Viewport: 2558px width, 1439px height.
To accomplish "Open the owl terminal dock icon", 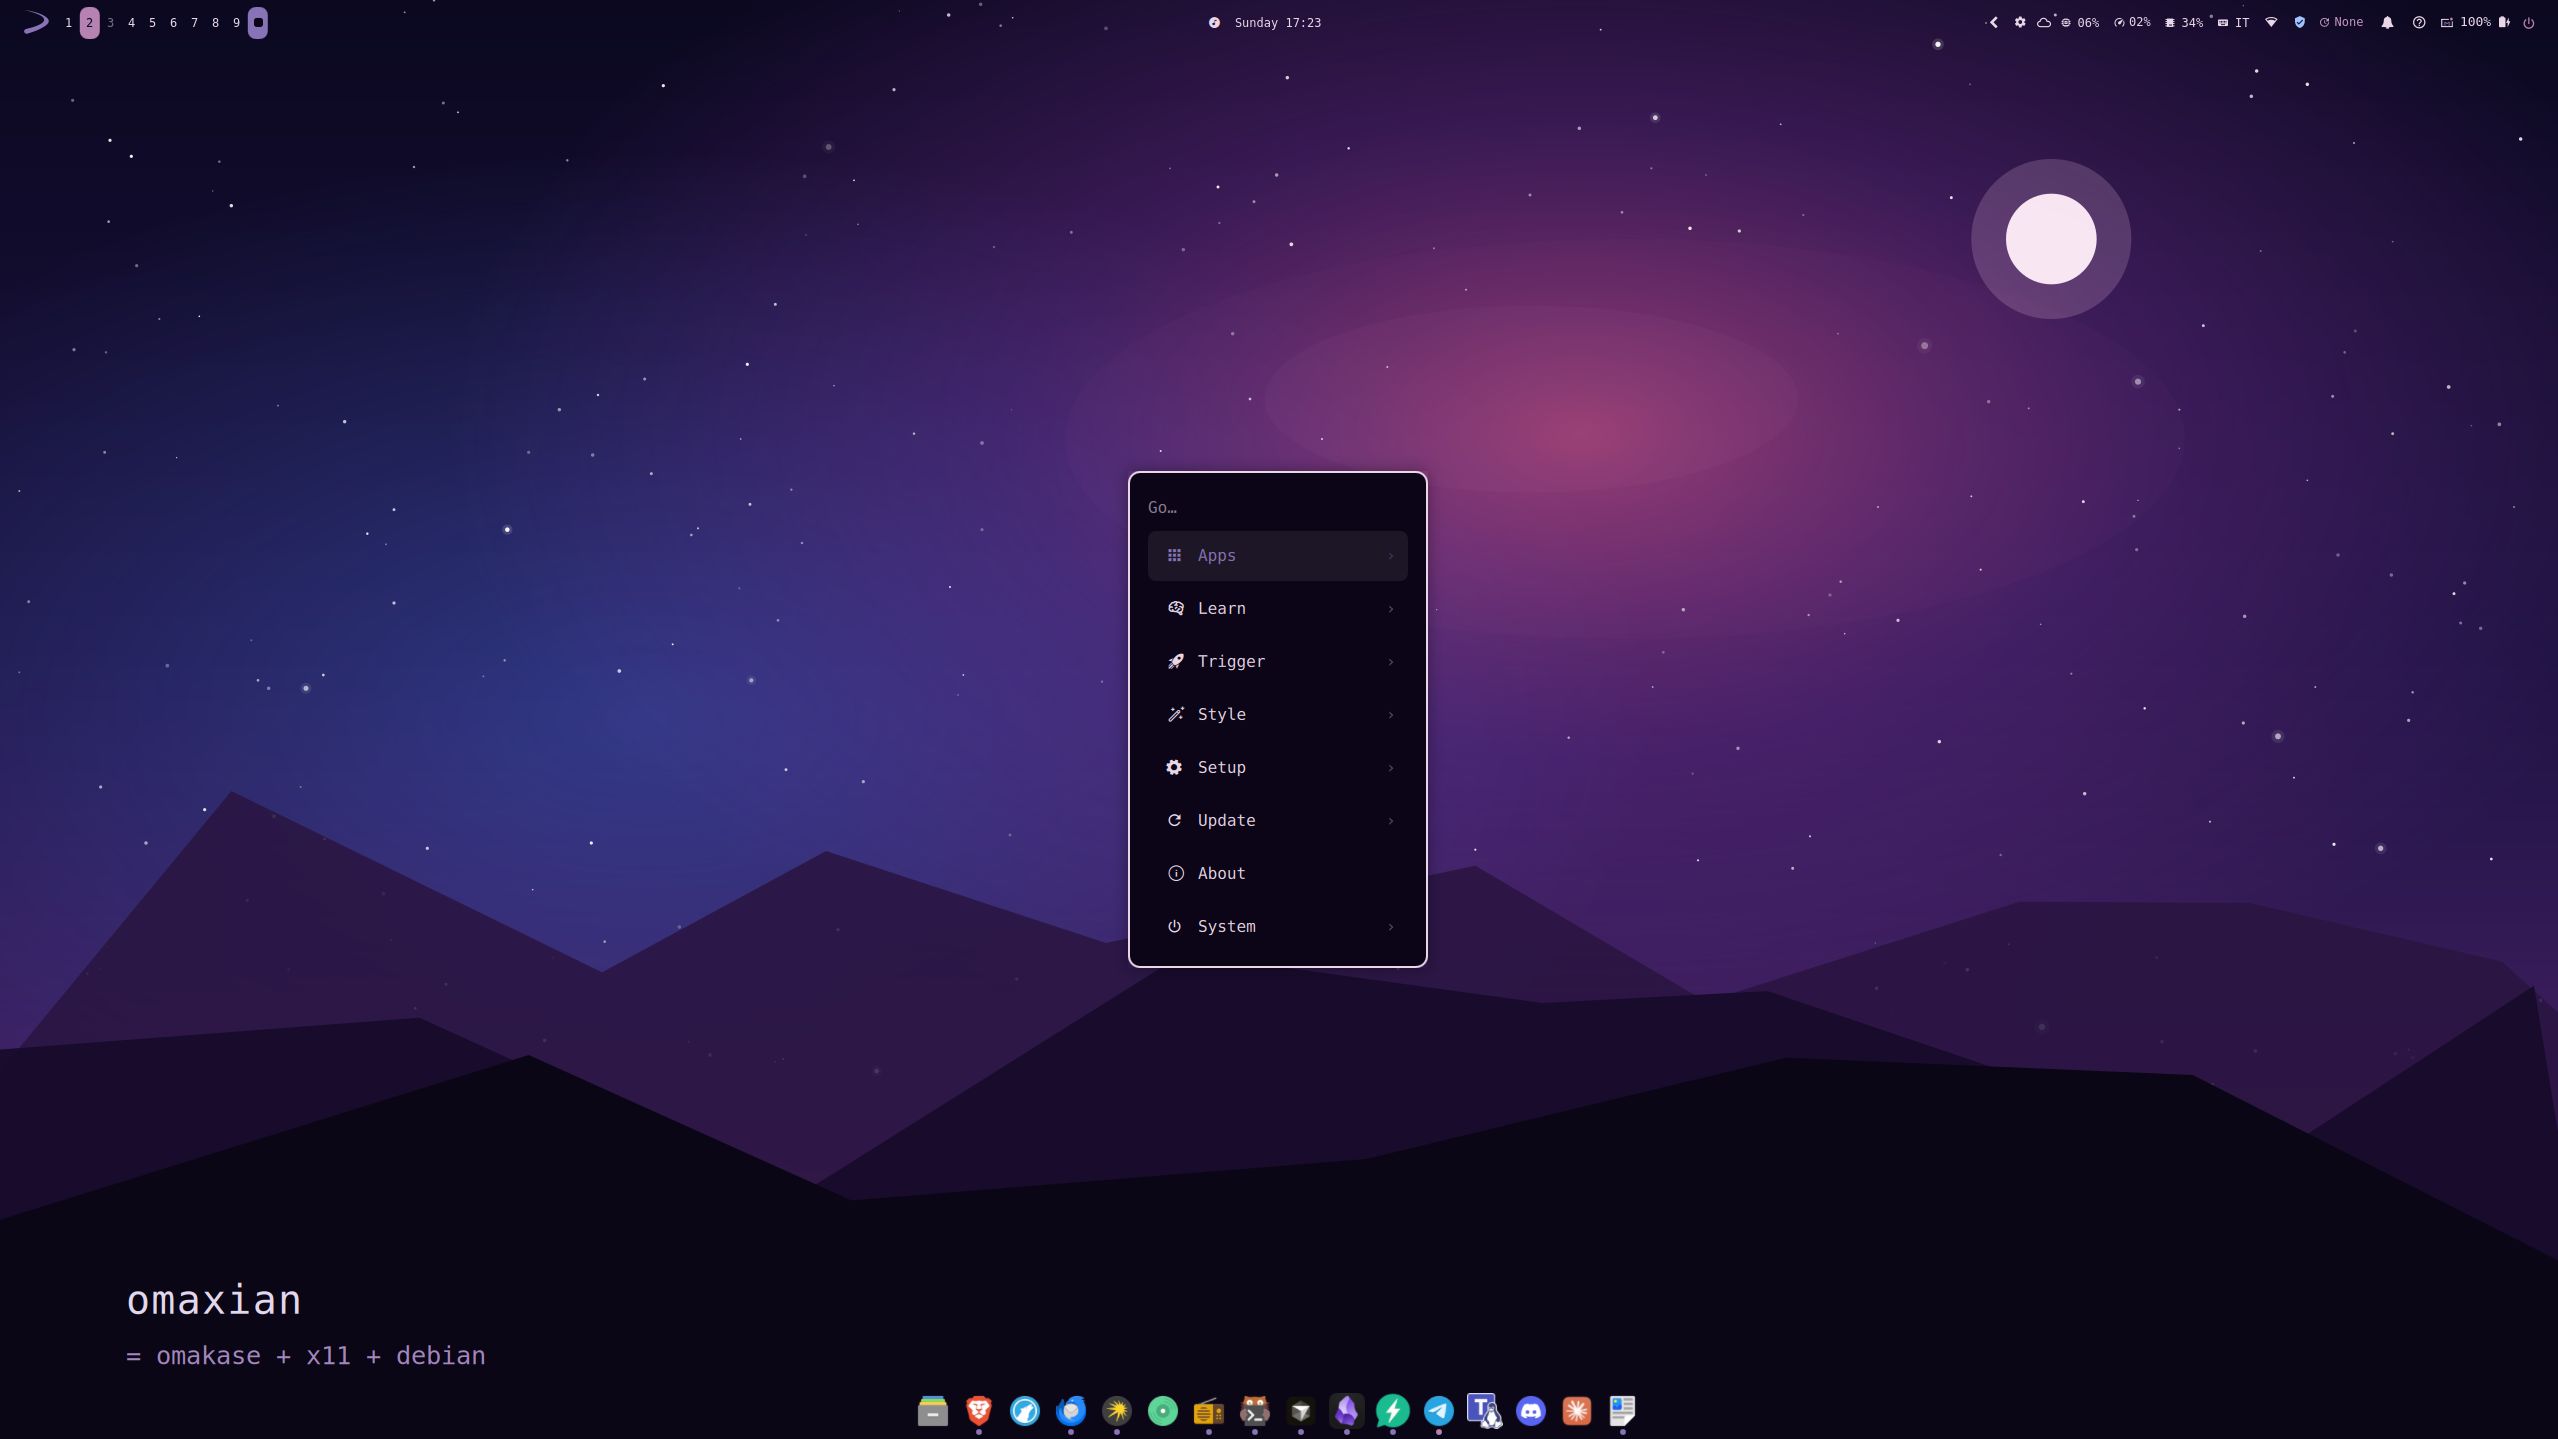I will (x=1255, y=1410).
